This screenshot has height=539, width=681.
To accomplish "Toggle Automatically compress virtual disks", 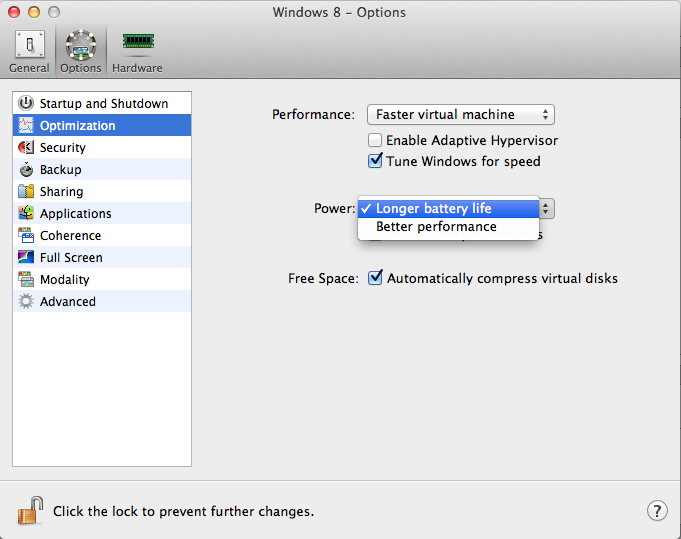I will pos(375,278).
